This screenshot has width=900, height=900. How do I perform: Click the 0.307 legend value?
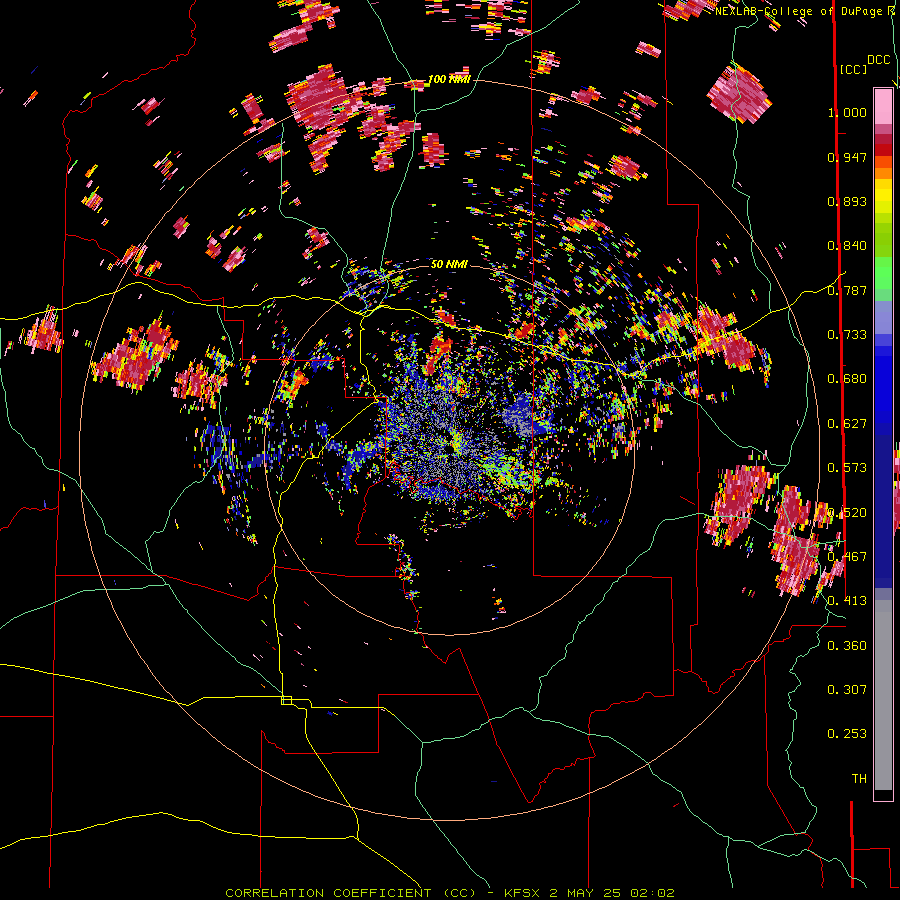coord(847,690)
